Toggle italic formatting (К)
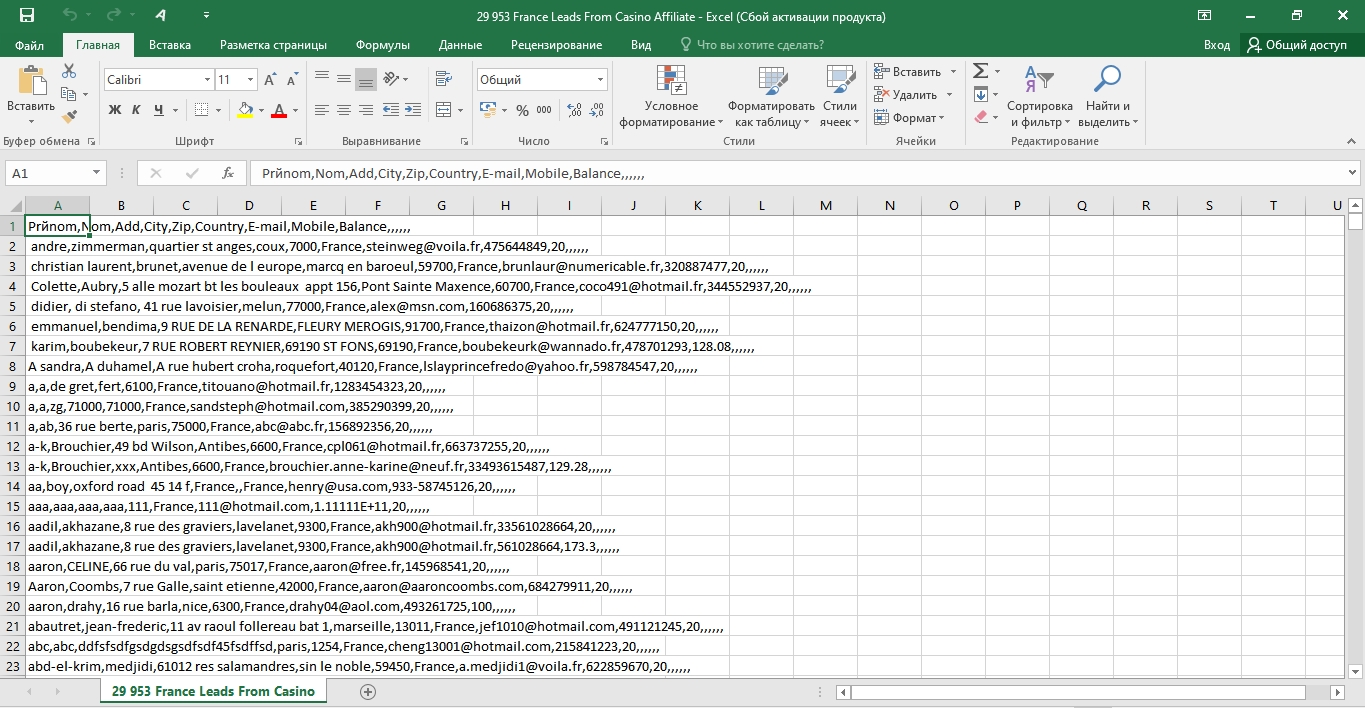The height and width of the screenshot is (708, 1365). [x=137, y=110]
